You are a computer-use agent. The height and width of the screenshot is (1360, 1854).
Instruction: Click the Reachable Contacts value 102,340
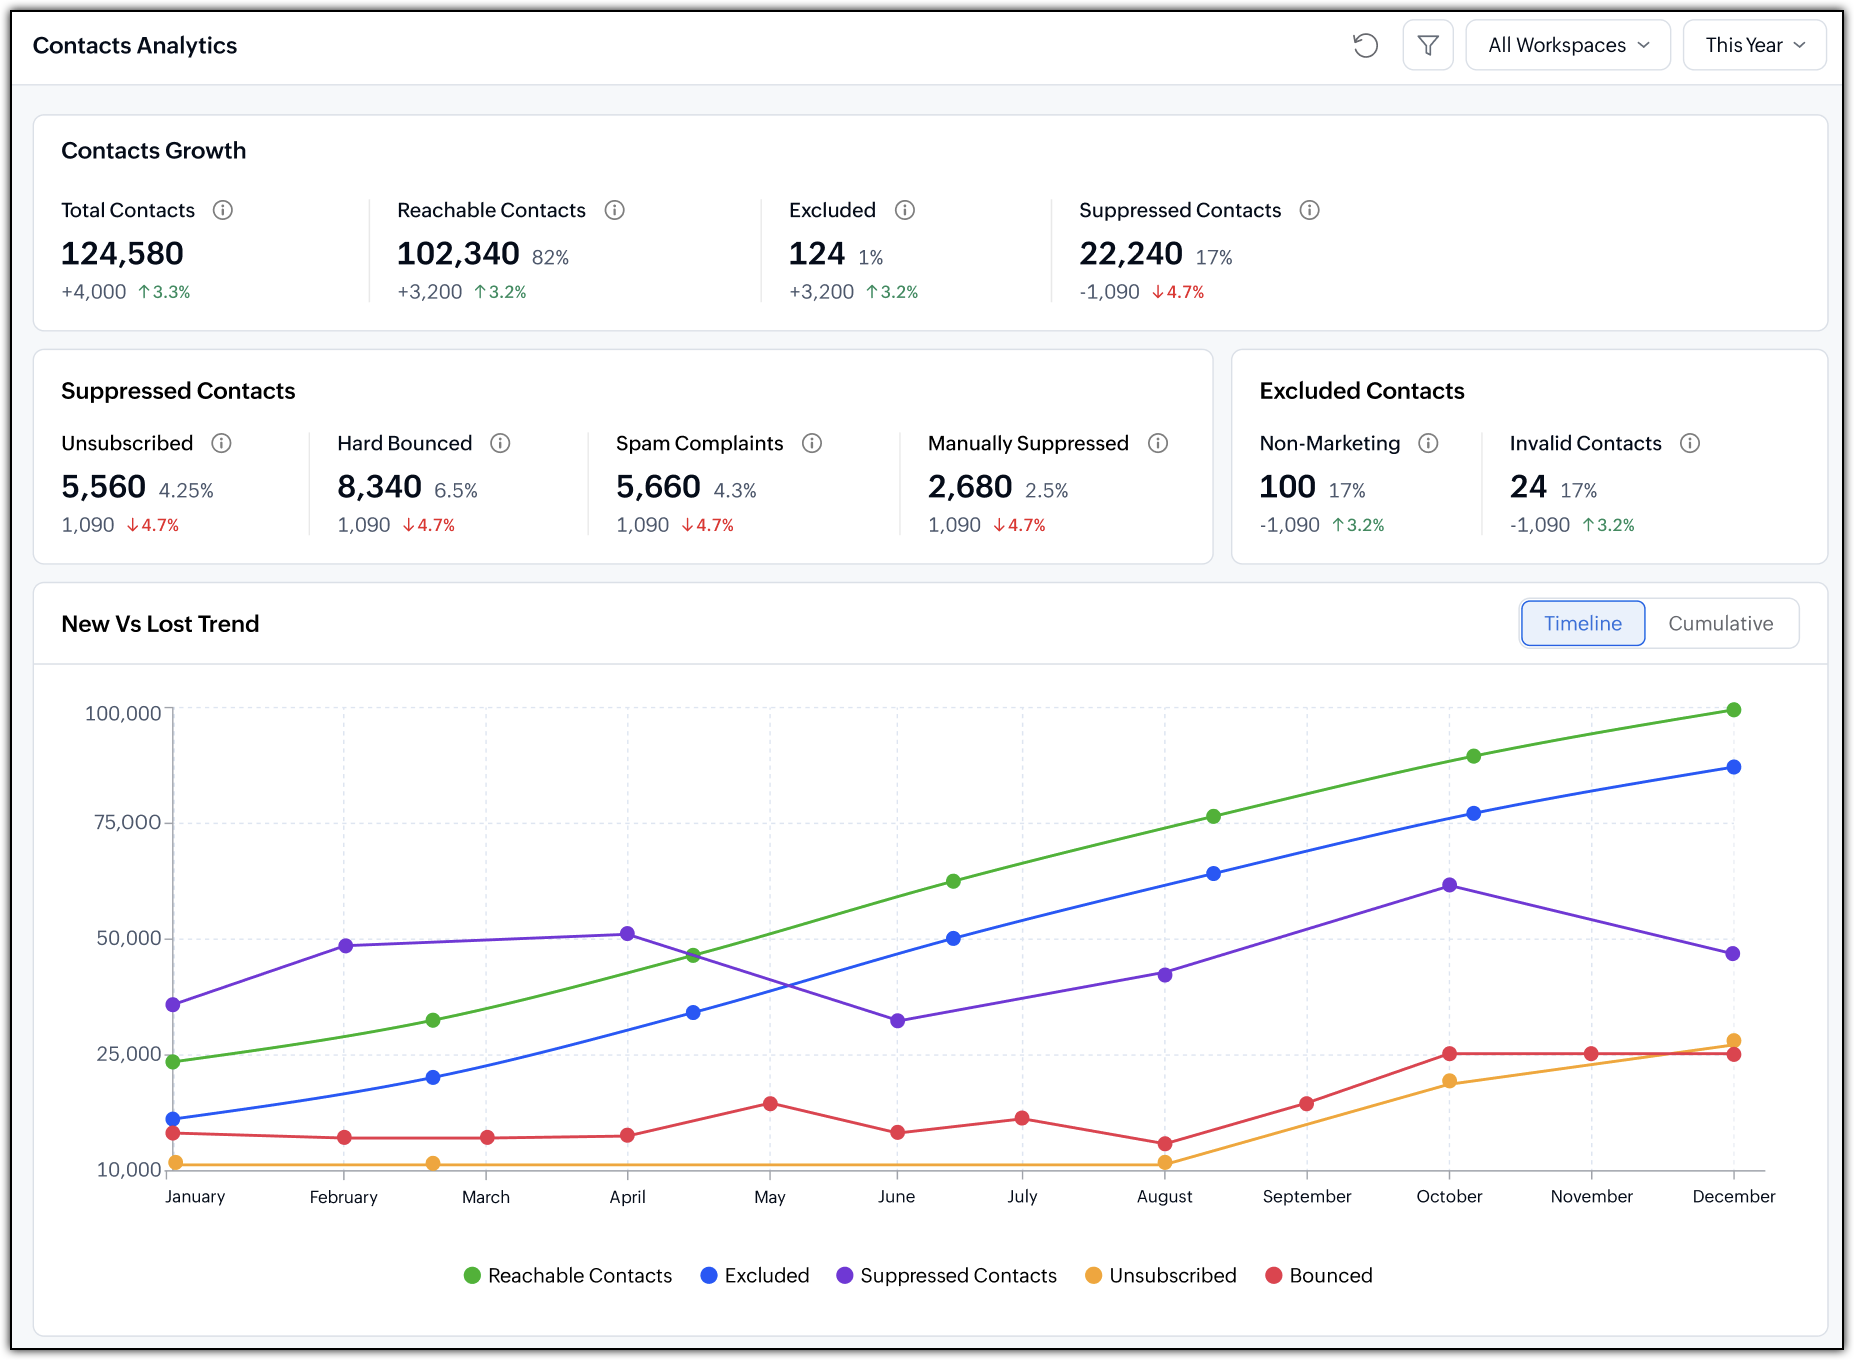tap(458, 254)
